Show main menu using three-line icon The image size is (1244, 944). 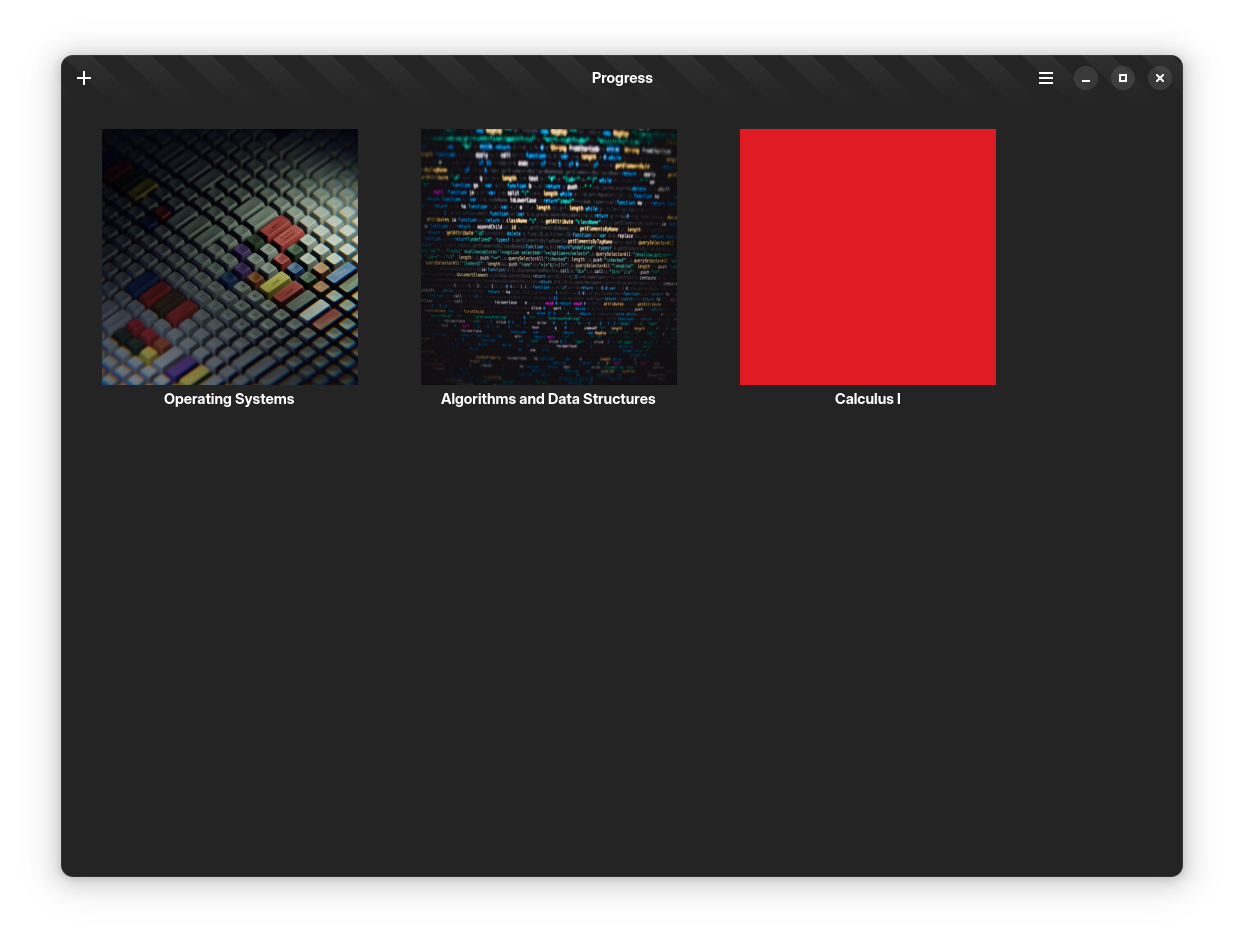click(x=1046, y=78)
